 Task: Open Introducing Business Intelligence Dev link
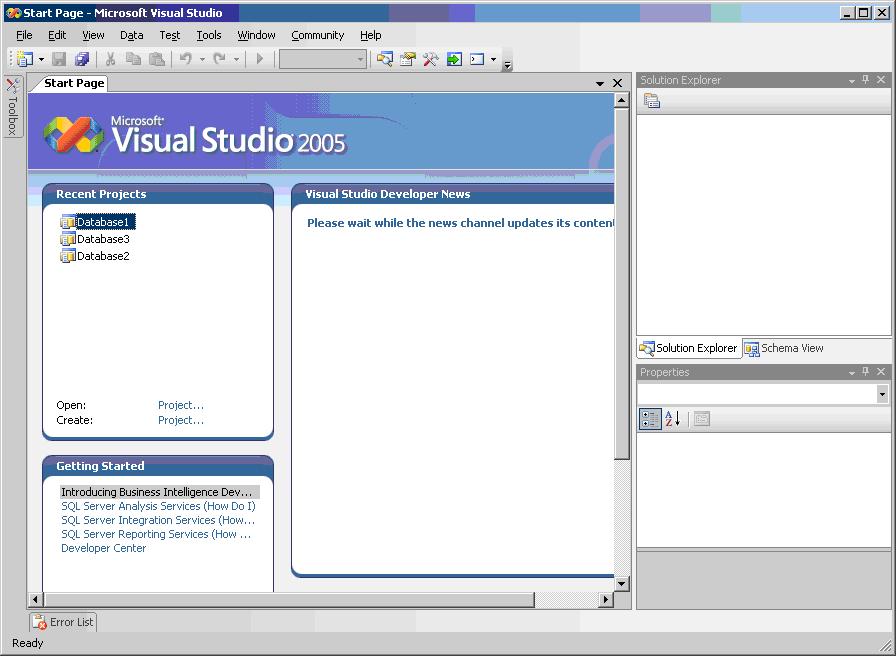tap(159, 492)
